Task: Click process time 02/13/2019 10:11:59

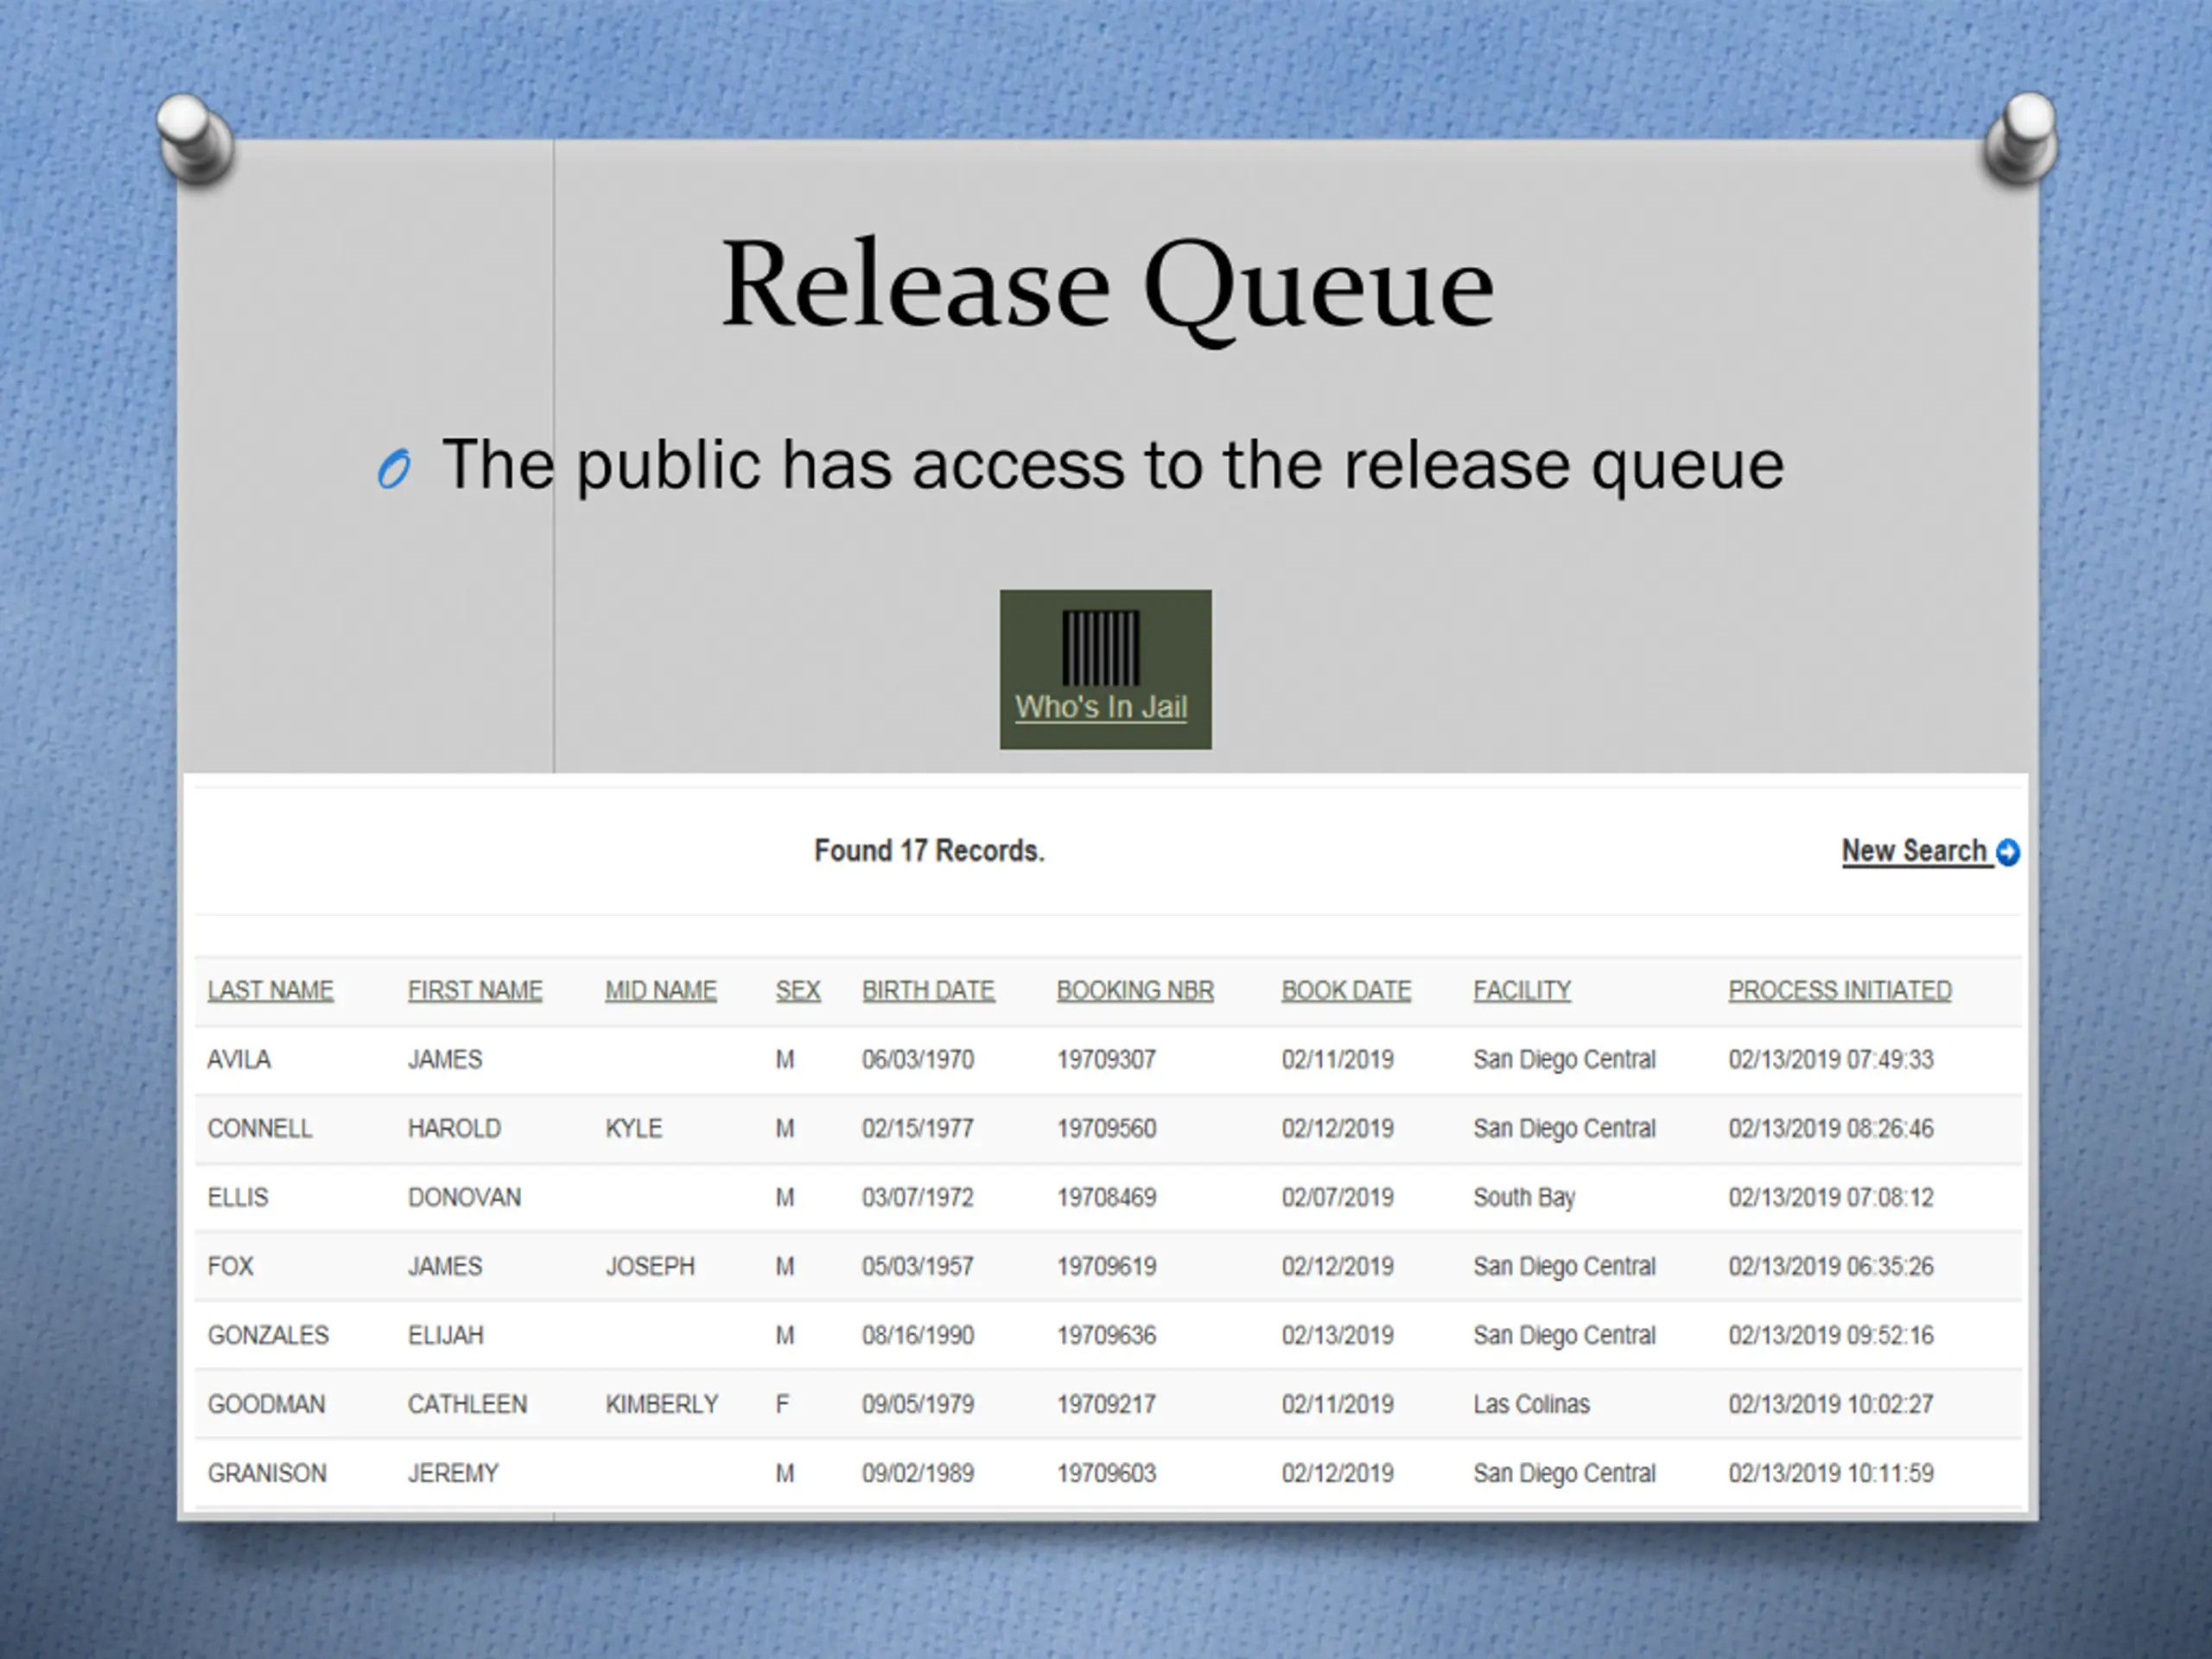Action: point(1831,1474)
